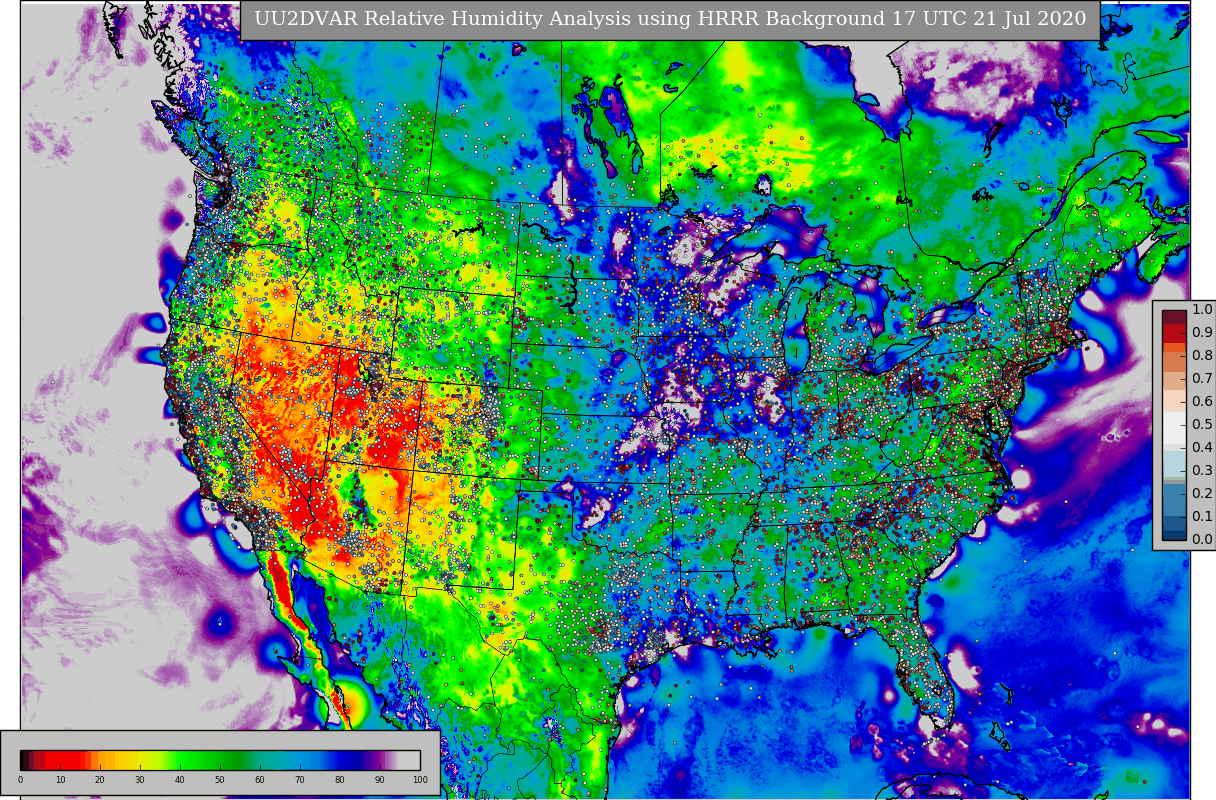
Task: Click the UU2DVAR Relative Humidity Analysis title
Action: (x=670, y=20)
